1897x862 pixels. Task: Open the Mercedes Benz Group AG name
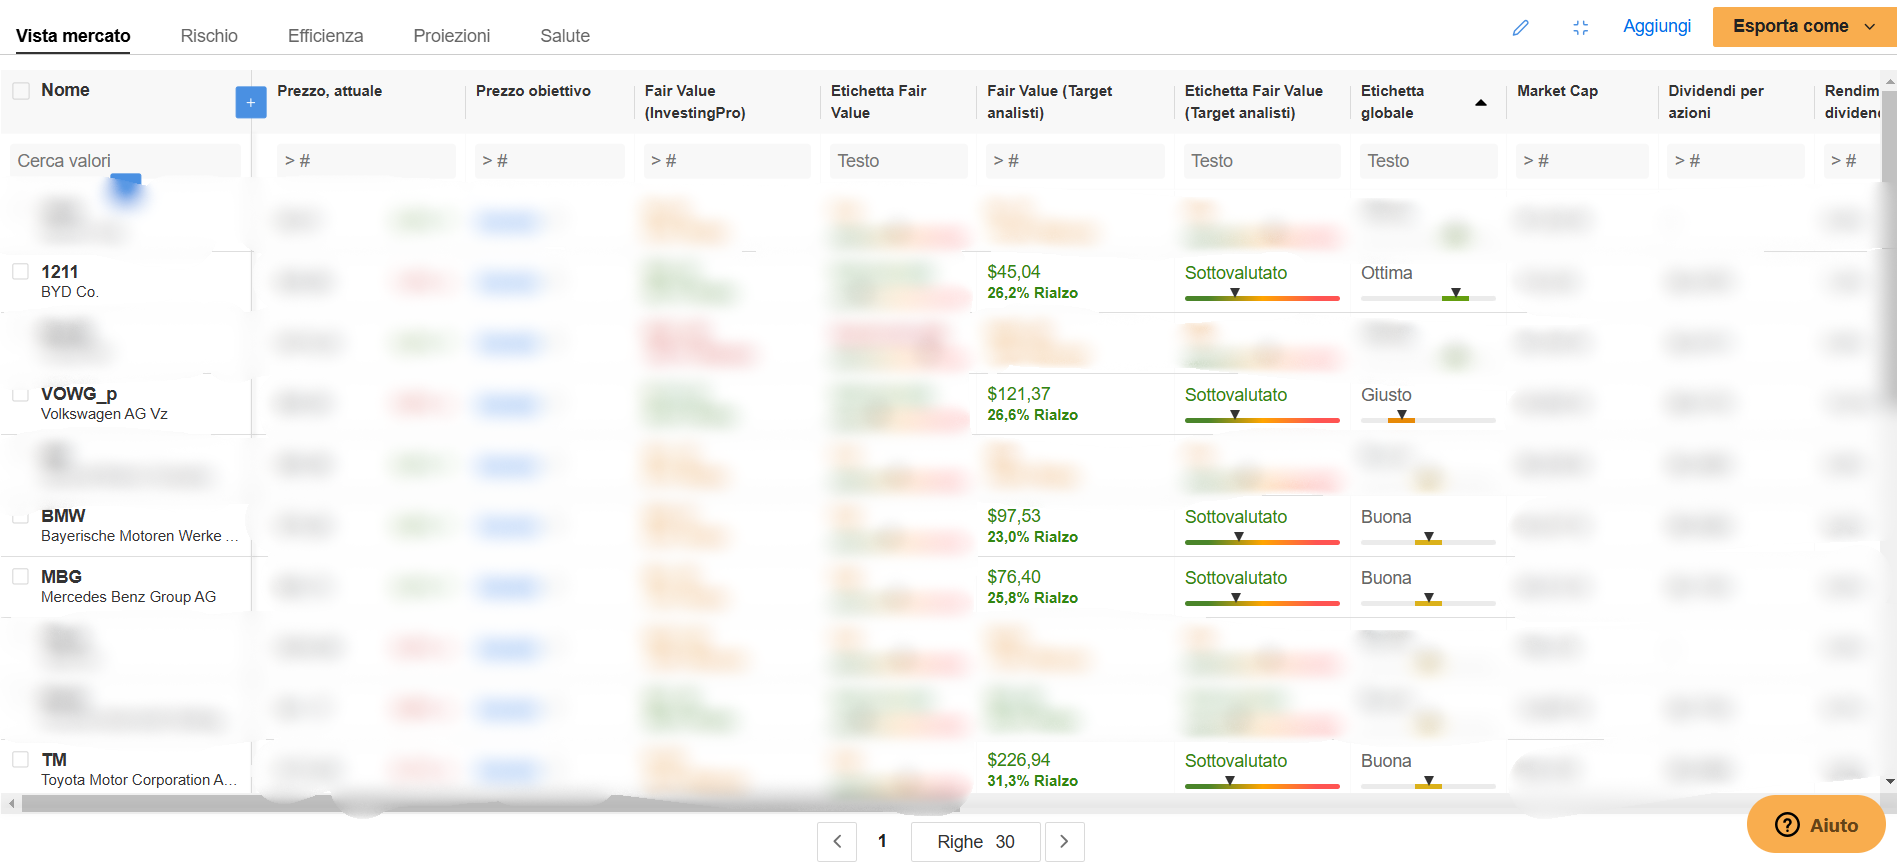(x=128, y=597)
